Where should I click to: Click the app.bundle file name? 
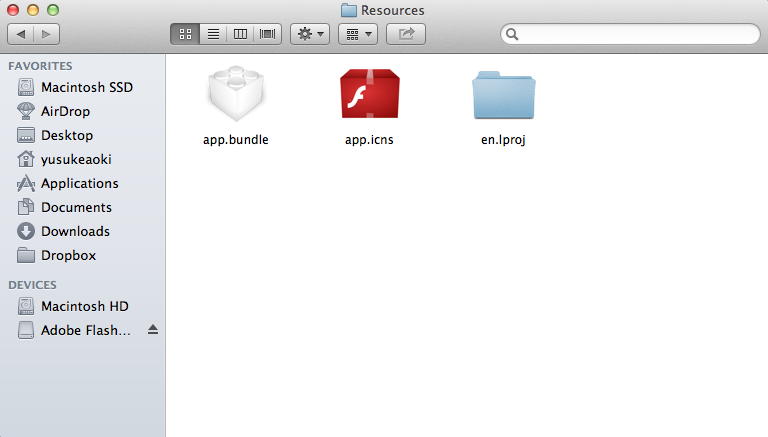click(236, 140)
